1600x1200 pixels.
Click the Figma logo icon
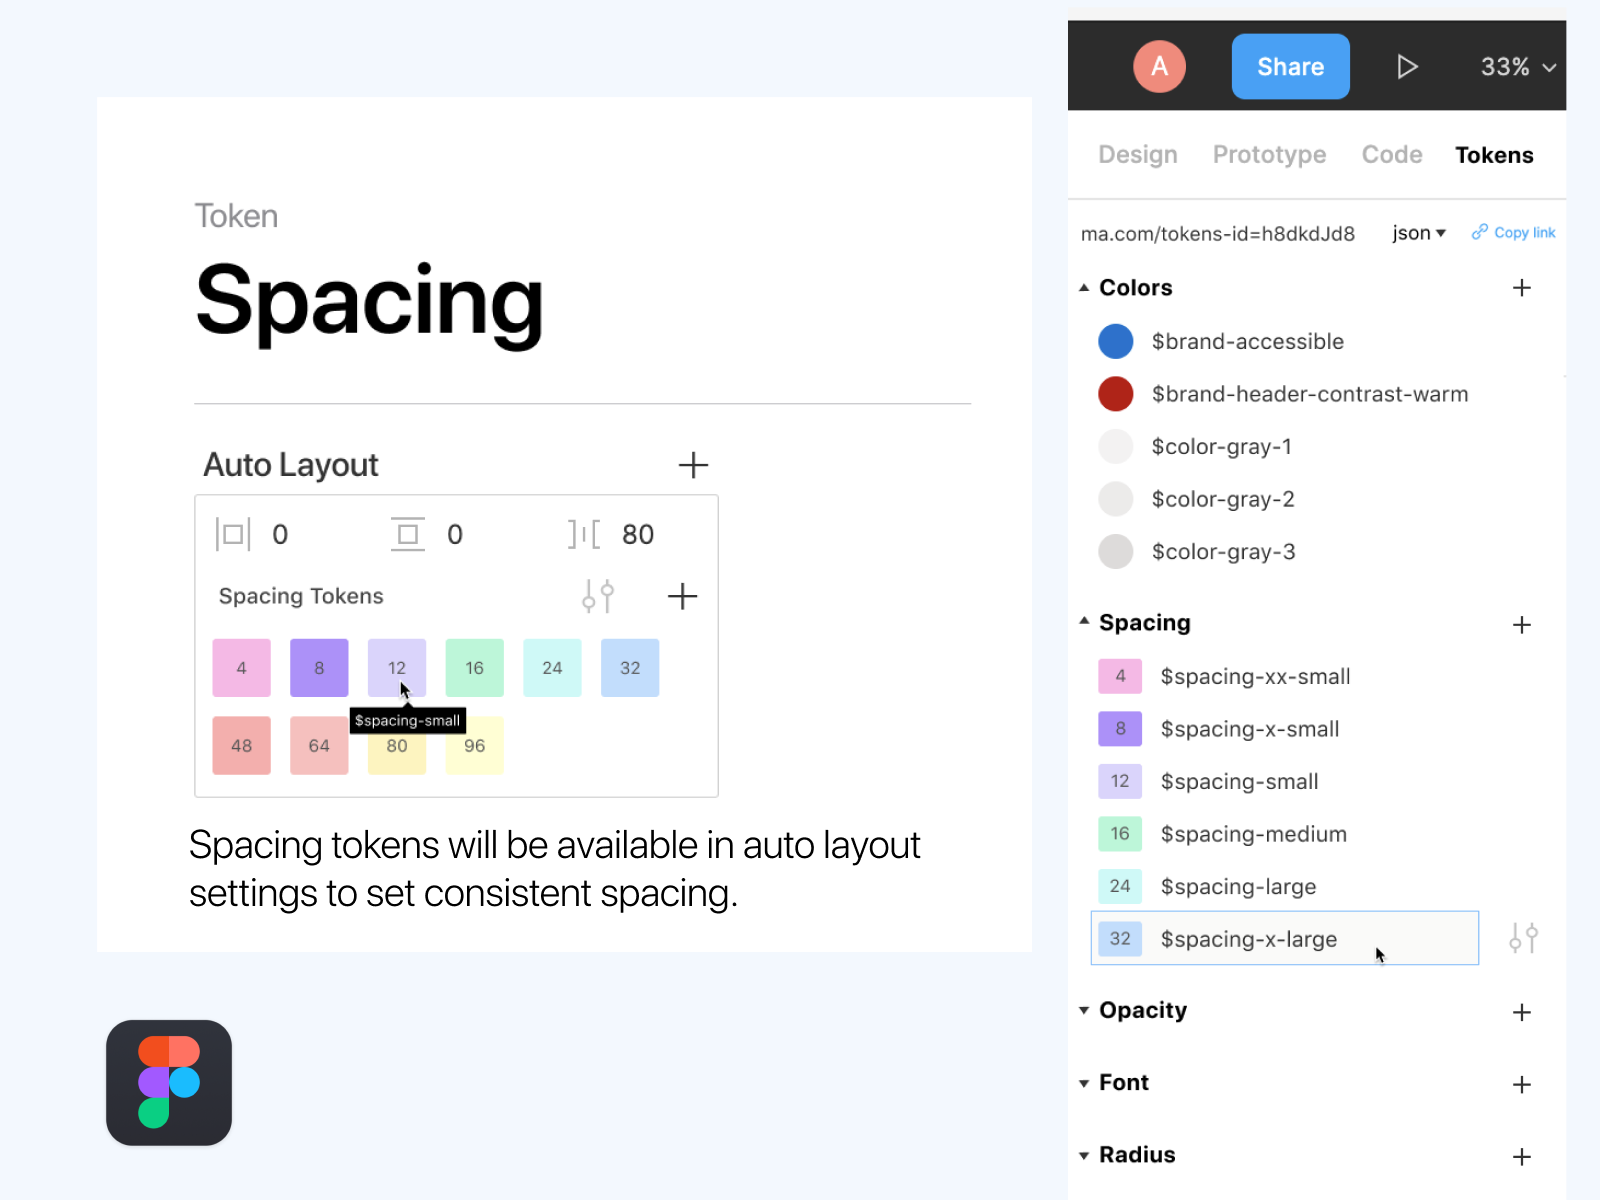(x=168, y=1083)
